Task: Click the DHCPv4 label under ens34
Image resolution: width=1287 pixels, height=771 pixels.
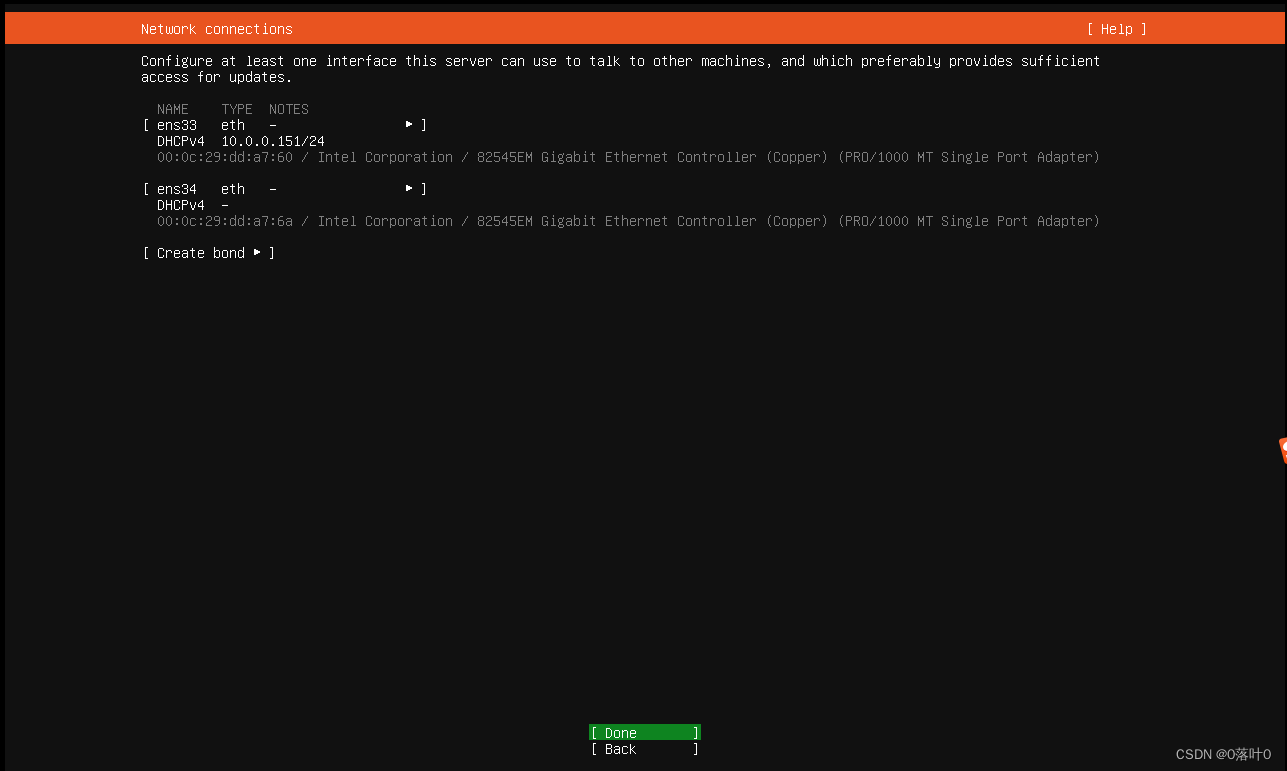Action: click(180, 205)
